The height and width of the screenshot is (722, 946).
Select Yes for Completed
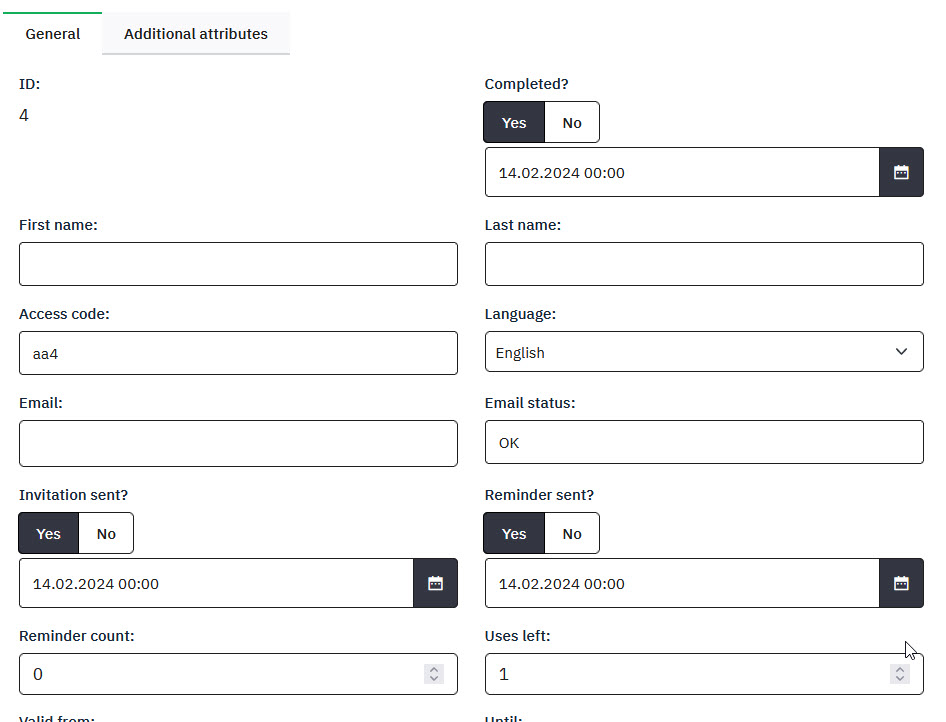coord(514,122)
